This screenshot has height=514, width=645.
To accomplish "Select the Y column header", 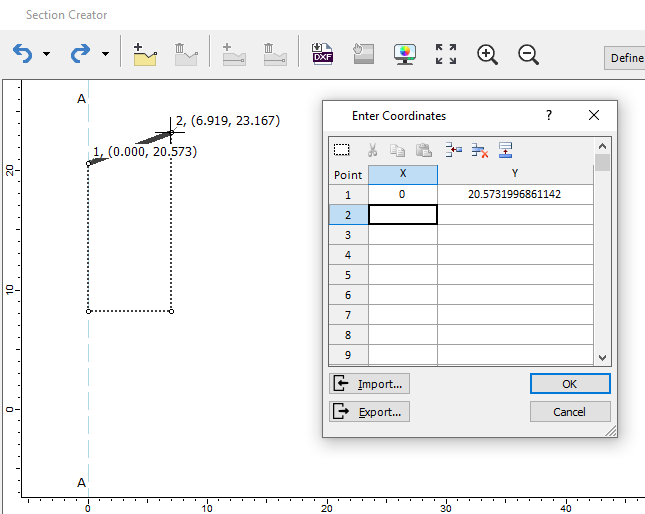I will click(x=515, y=174).
